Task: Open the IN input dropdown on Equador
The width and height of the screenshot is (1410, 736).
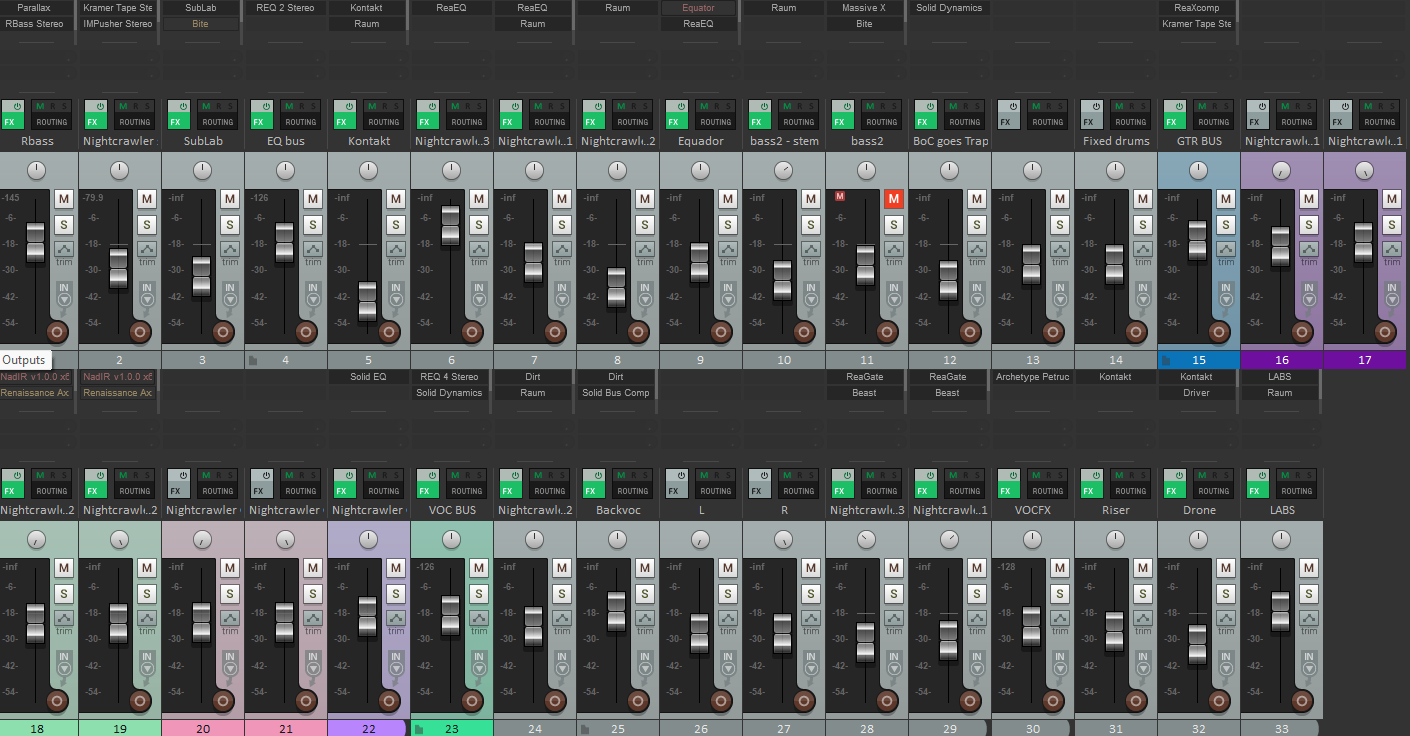Action: point(728,294)
